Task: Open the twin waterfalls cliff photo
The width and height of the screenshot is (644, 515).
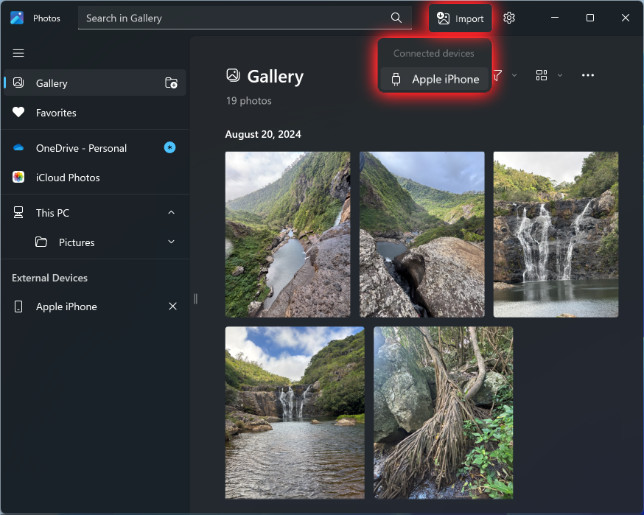Action: pos(556,235)
